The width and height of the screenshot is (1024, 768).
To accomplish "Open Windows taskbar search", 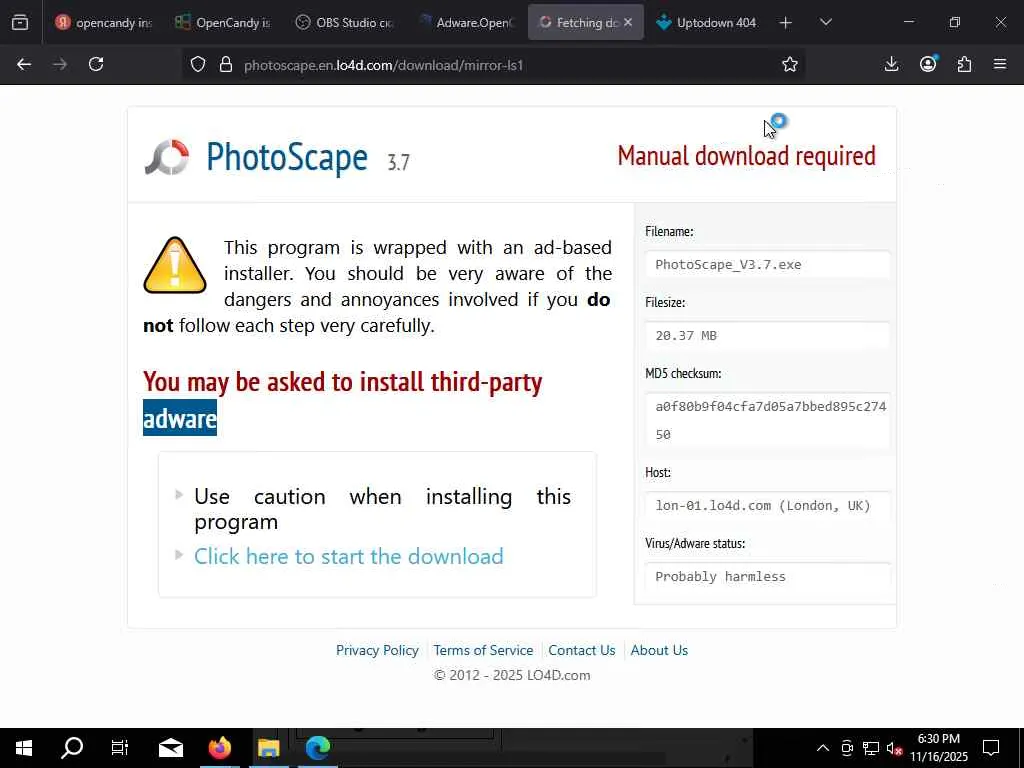I will click(72, 748).
